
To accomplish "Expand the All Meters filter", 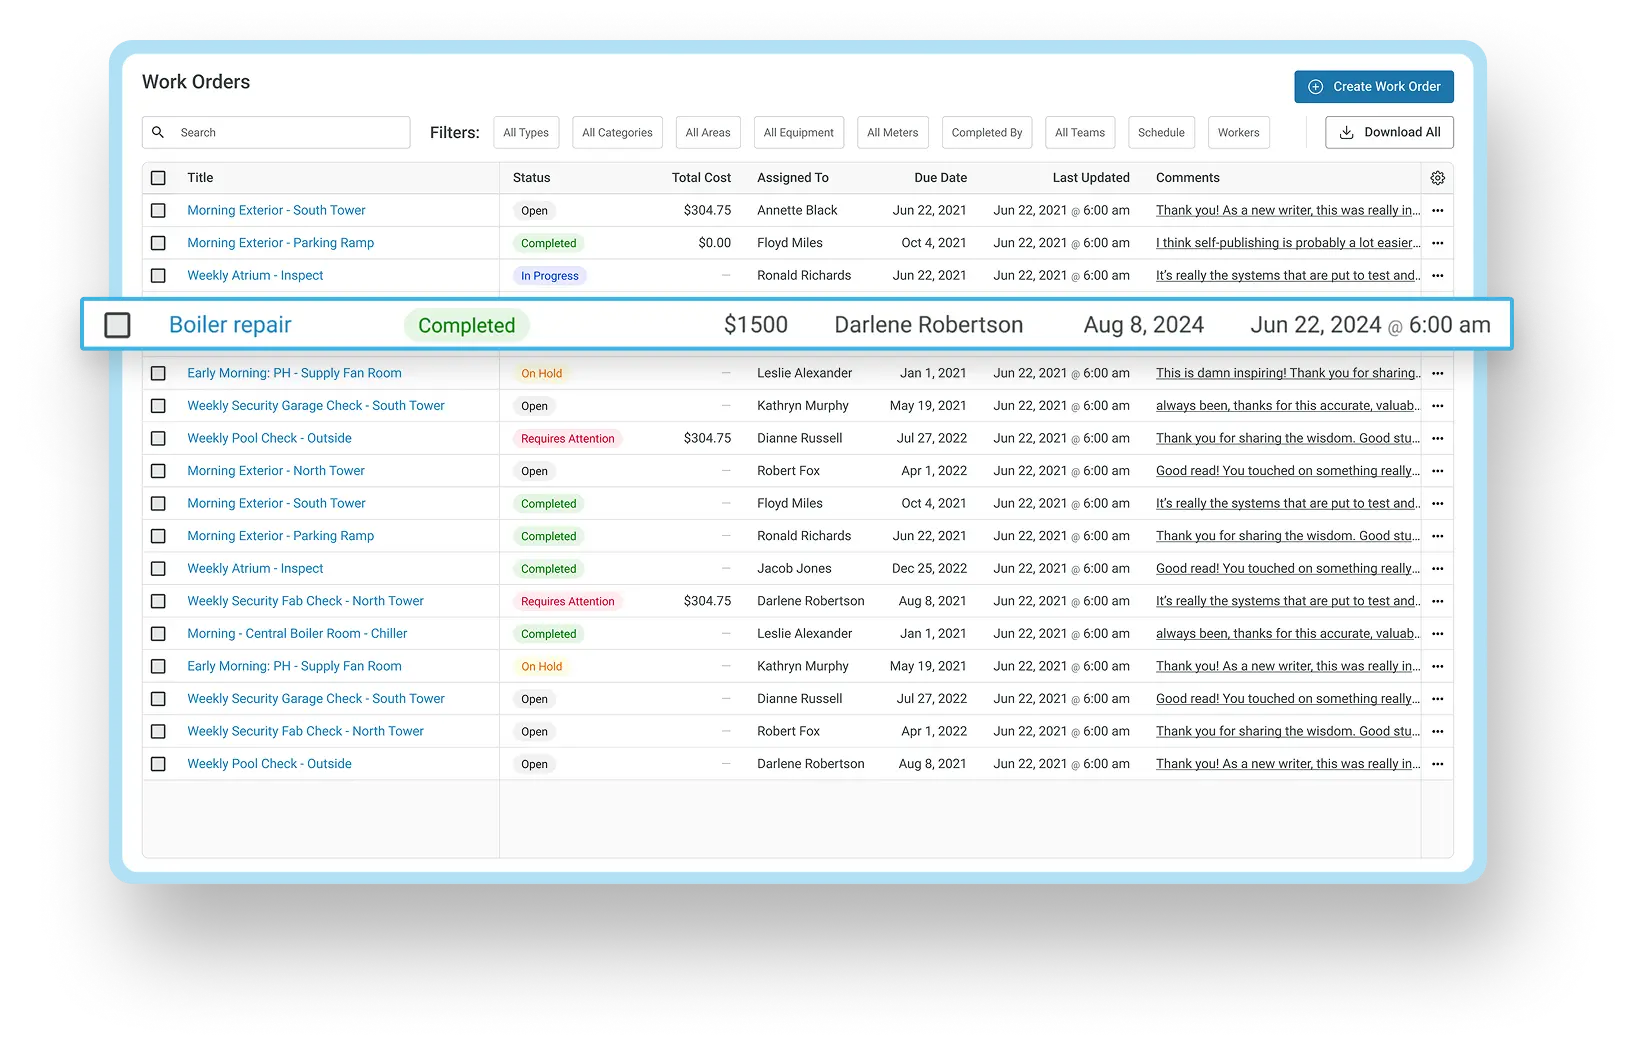I will tap(892, 132).
